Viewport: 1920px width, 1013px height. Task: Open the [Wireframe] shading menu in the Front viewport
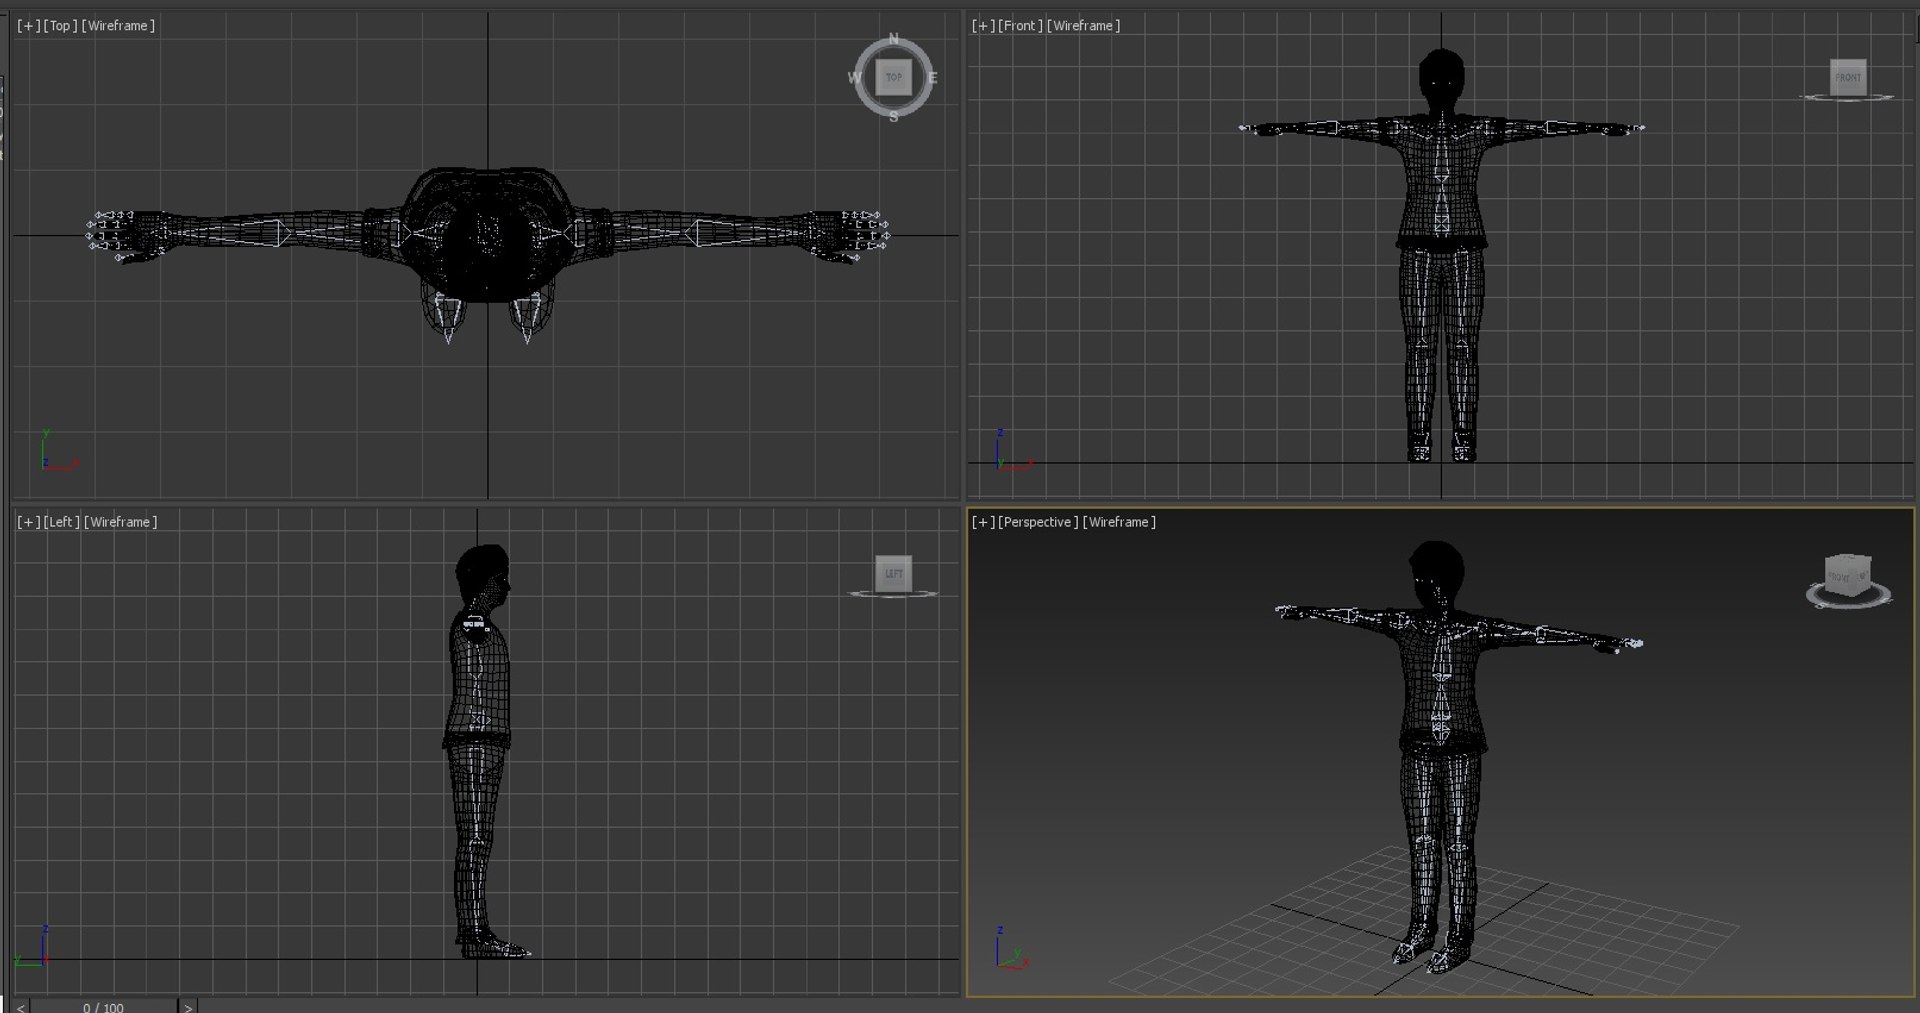(x=1083, y=25)
